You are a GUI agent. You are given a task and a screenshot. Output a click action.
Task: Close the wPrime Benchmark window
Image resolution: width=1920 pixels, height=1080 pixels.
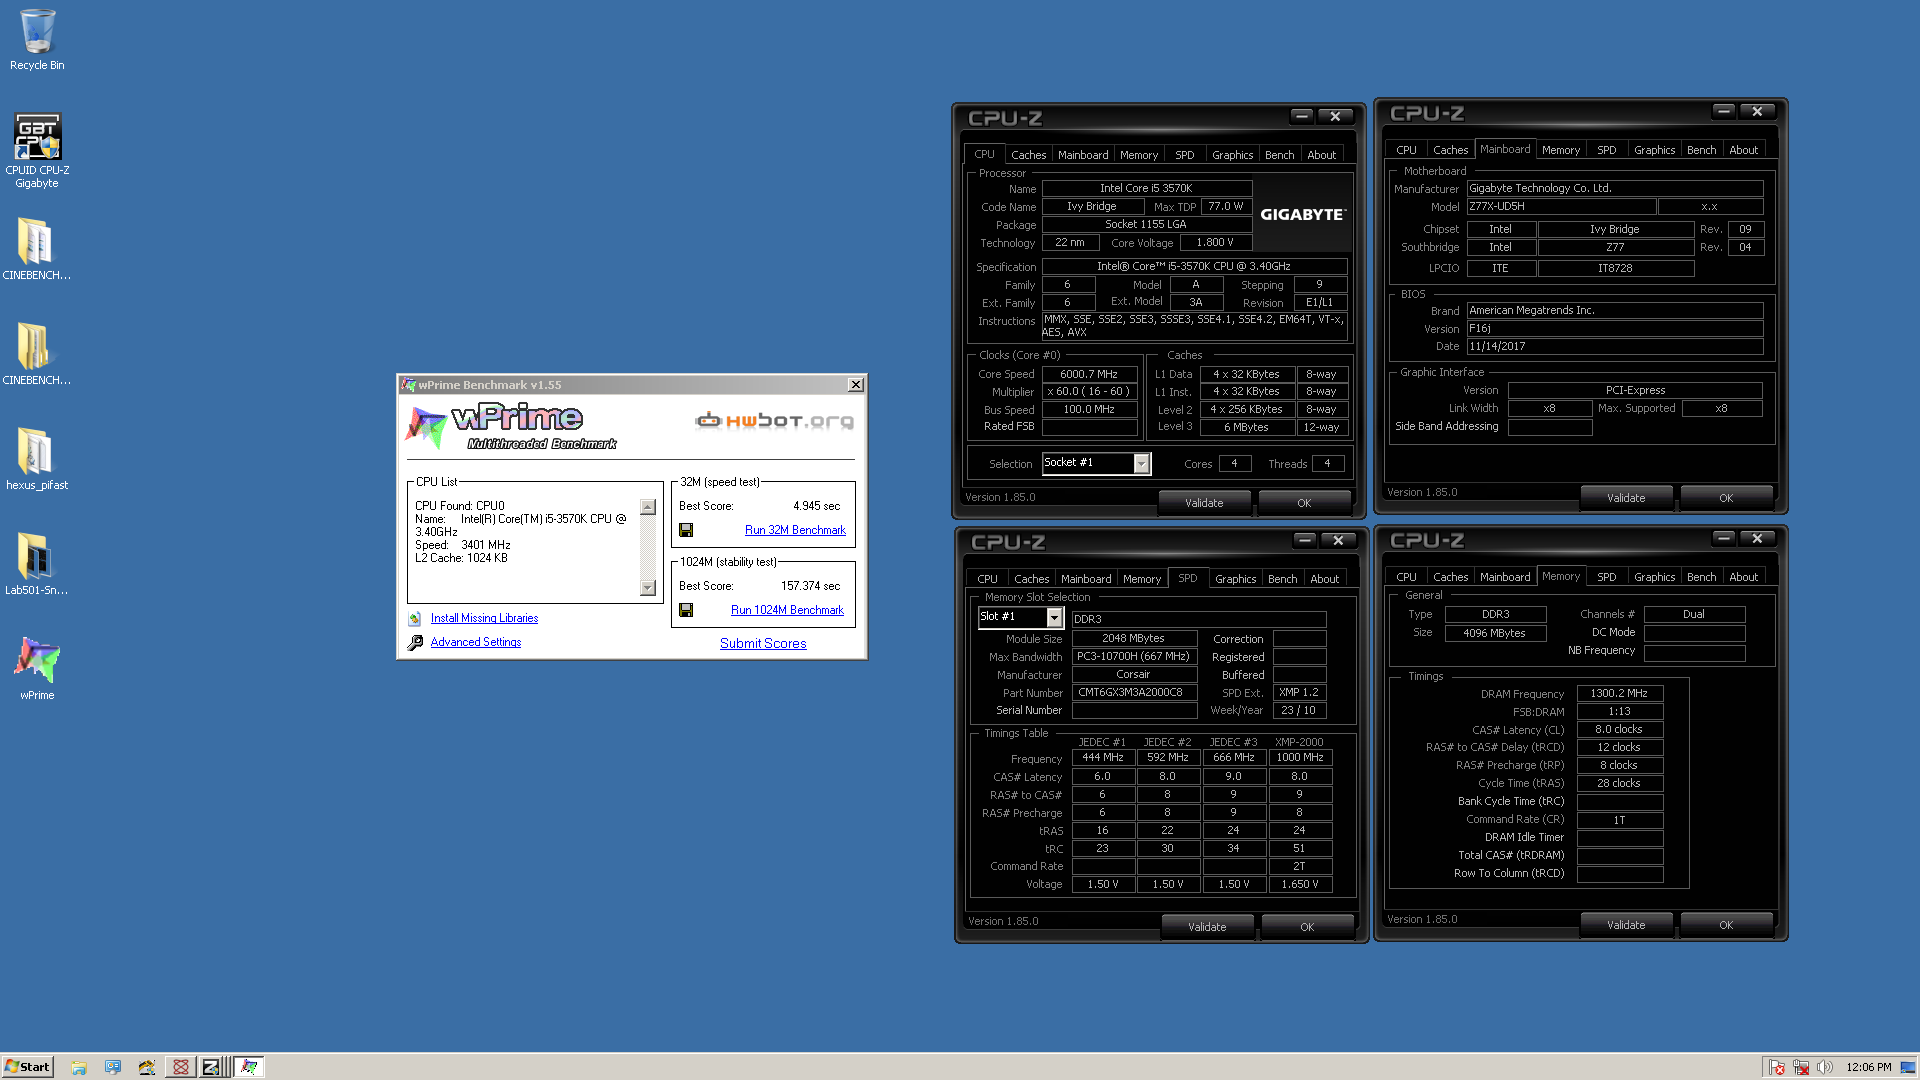pos(856,385)
